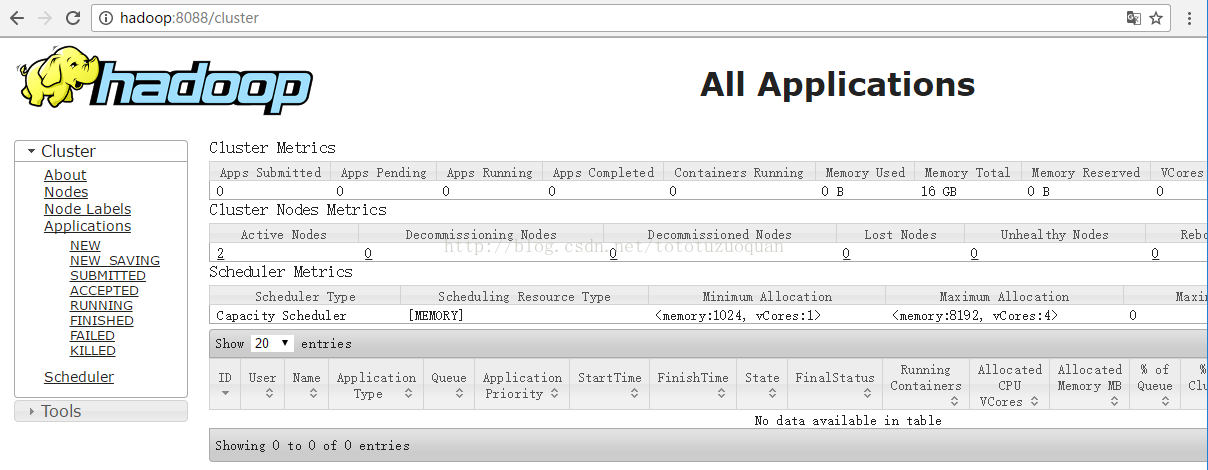Click the Hadoop elephant logo
The height and width of the screenshot is (470, 1208).
click(x=164, y=80)
